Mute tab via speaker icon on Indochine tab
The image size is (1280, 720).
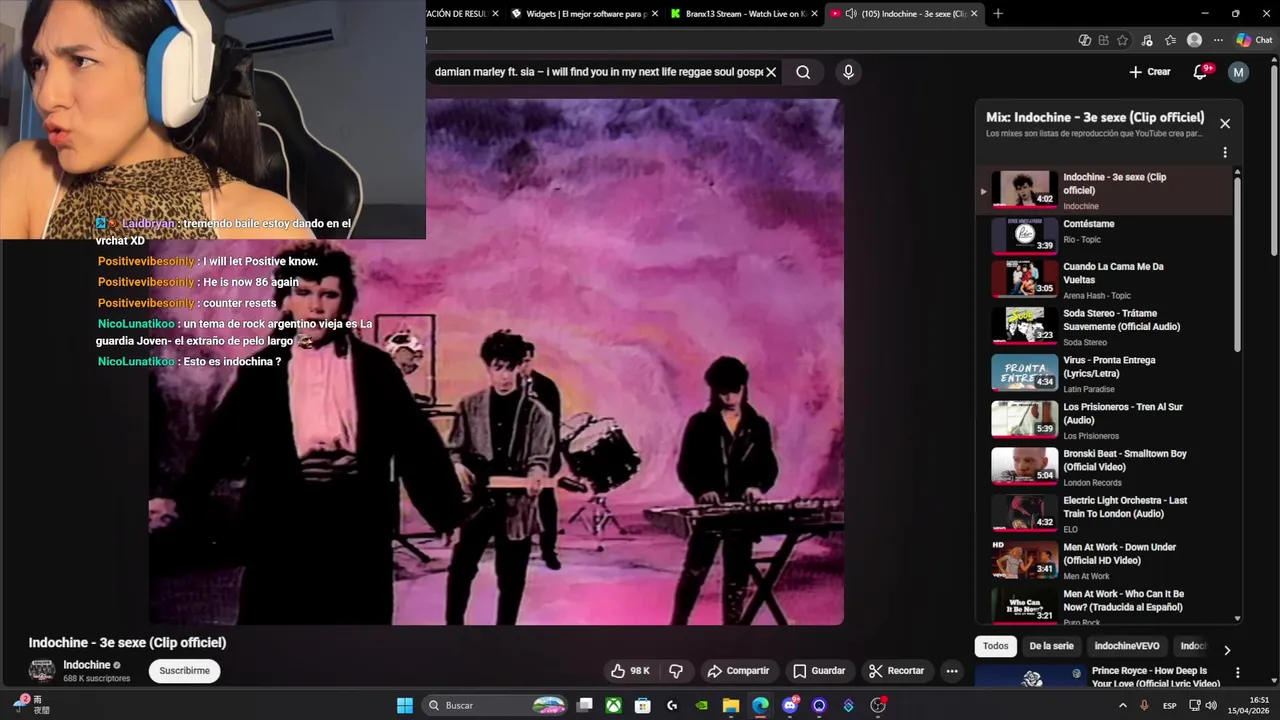(851, 14)
